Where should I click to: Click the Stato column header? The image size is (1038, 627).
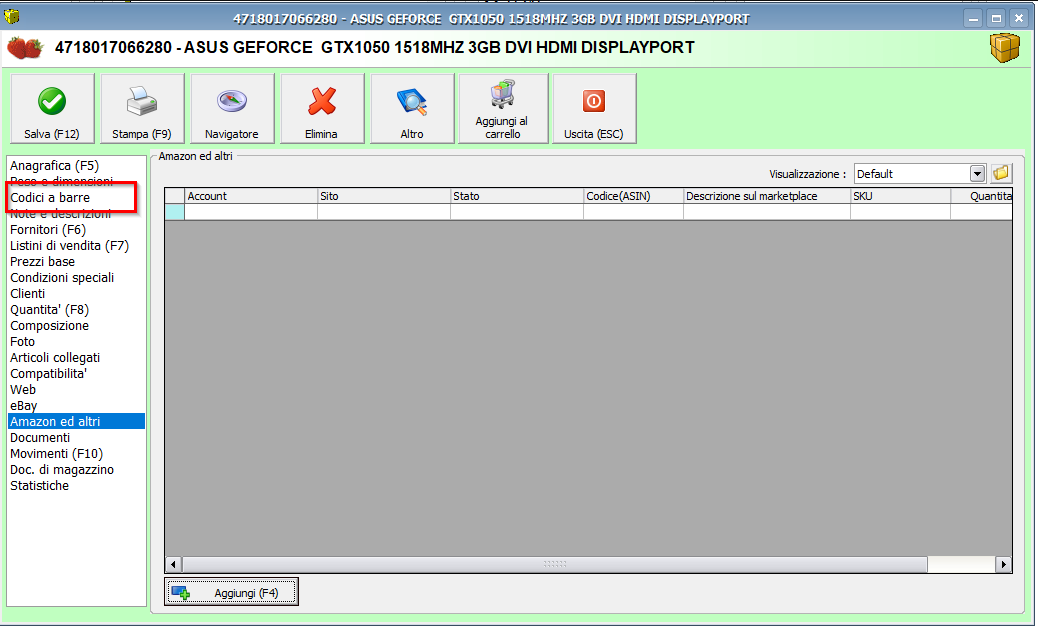(x=517, y=196)
